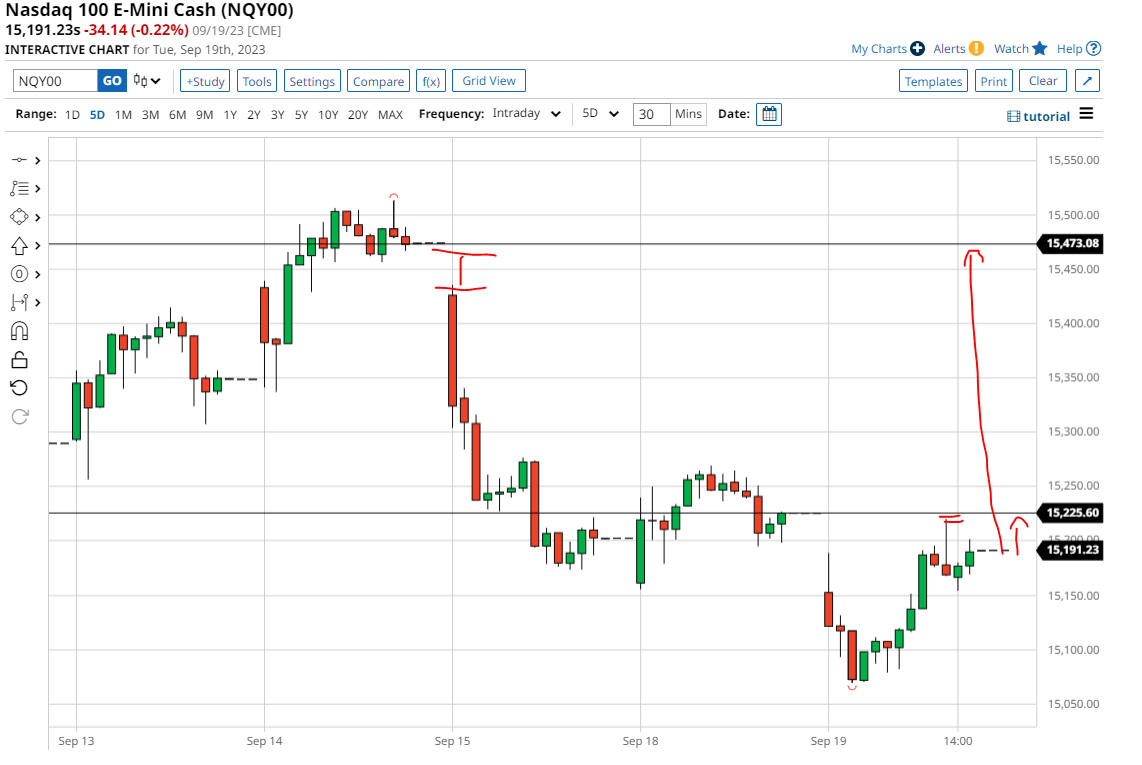Click the f(x) expressions button

(431, 81)
